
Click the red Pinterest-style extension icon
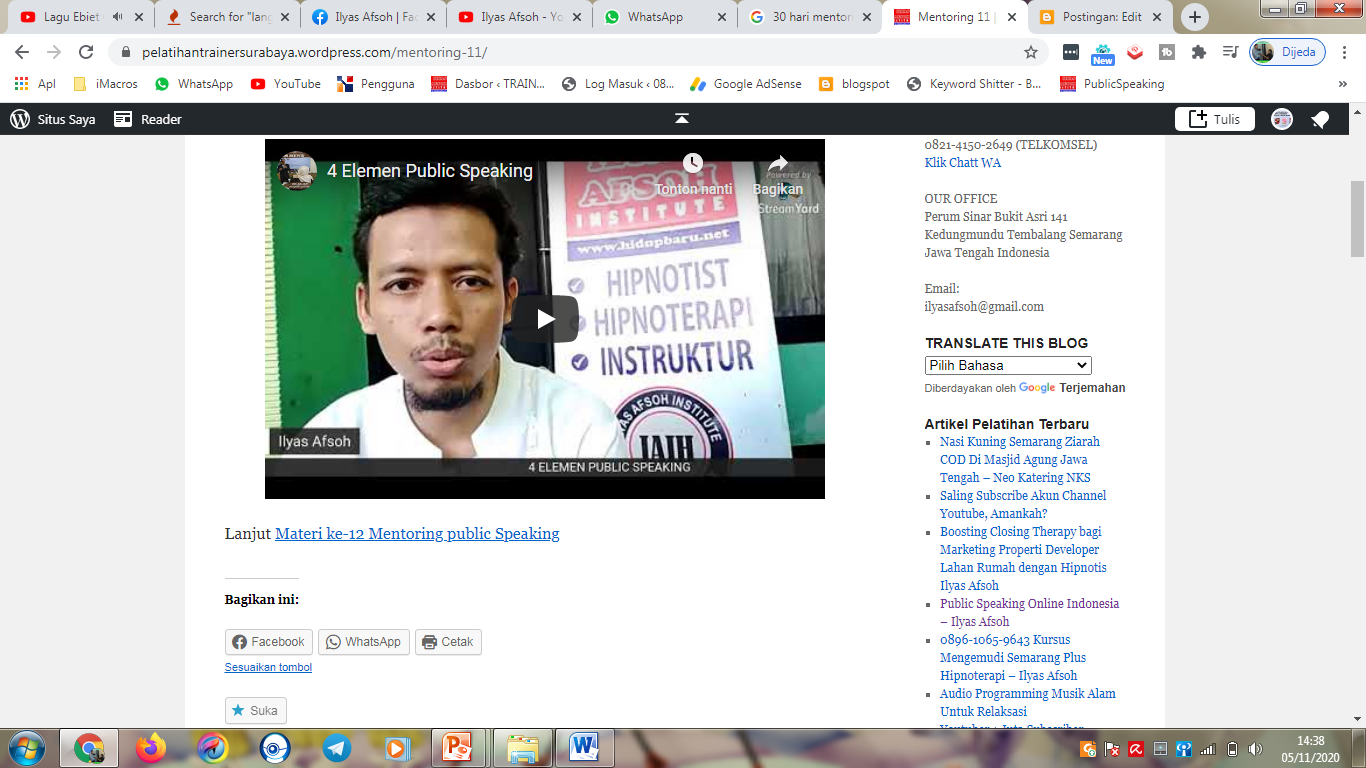(x=1135, y=52)
